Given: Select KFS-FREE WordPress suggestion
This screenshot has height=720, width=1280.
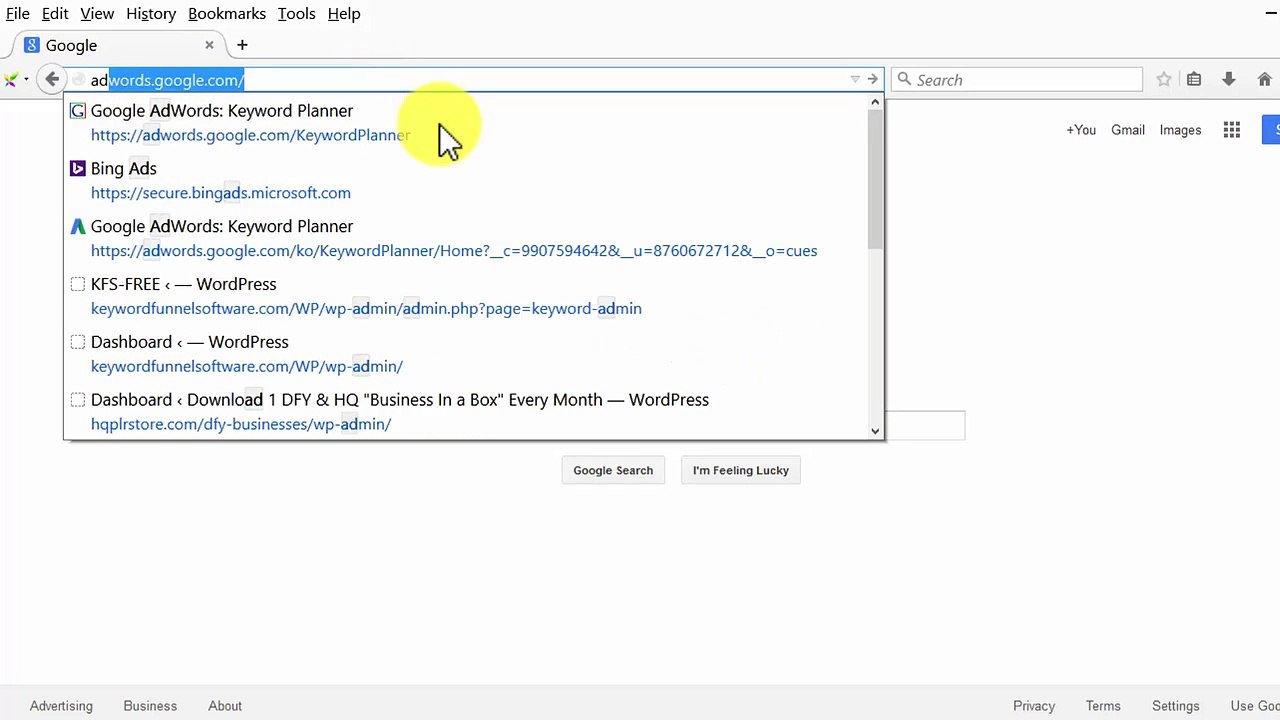Looking at the screenshot, I should tap(184, 285).
